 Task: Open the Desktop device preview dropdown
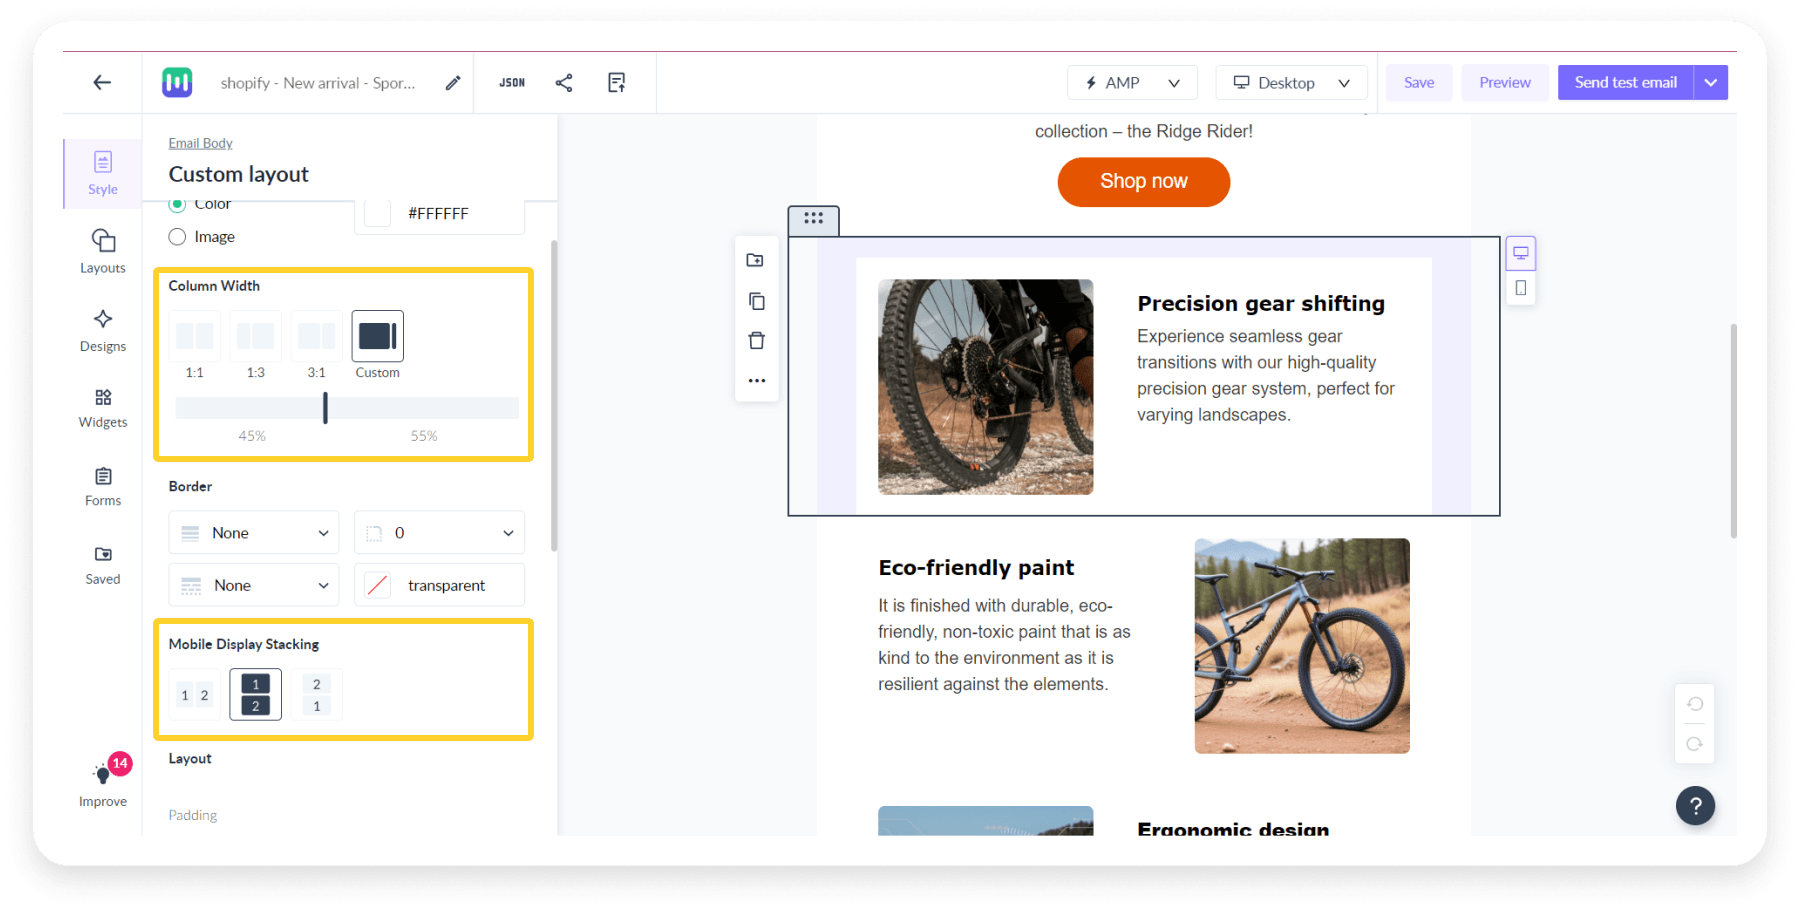coord(1291,82)
